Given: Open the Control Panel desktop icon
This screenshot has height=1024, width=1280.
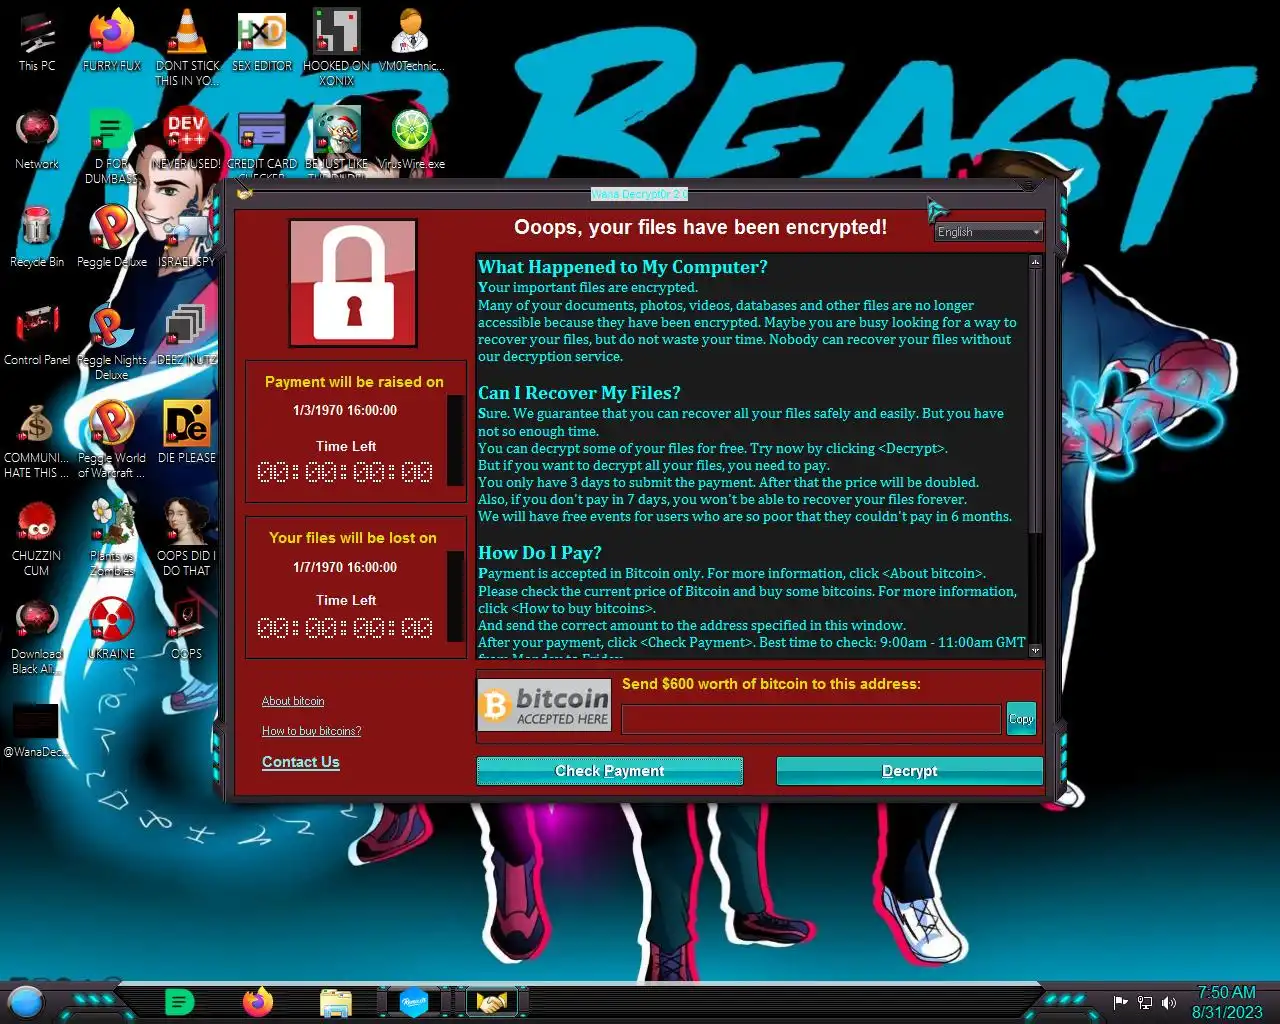Looking at the screenshot, I should tap(37, 334).
